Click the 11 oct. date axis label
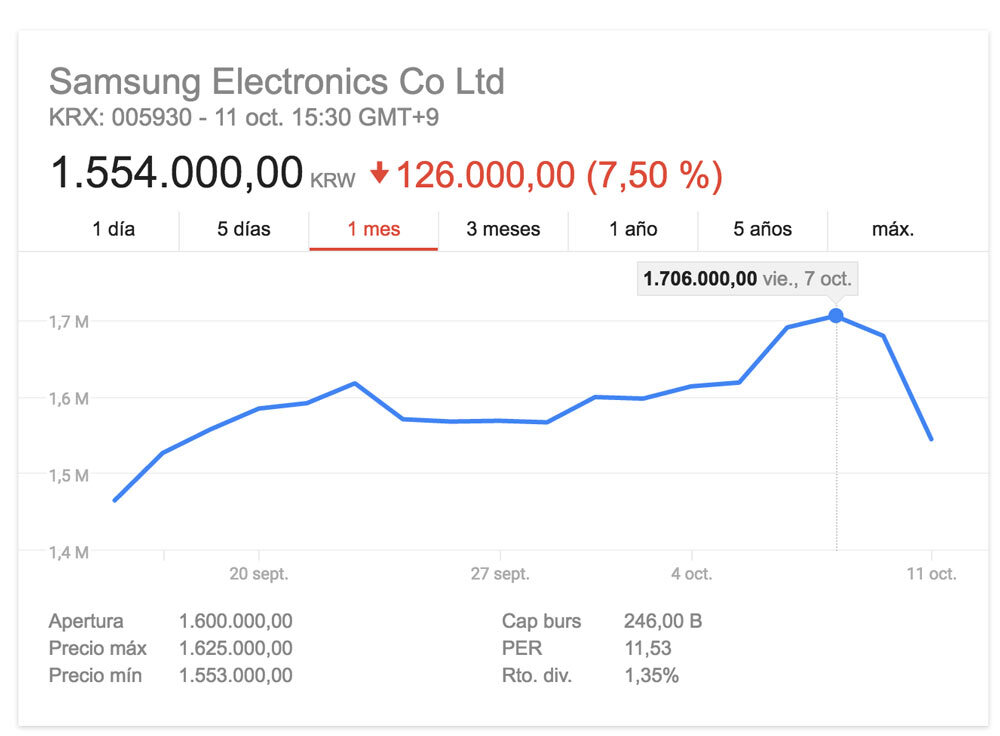 (x=931, y=574)
